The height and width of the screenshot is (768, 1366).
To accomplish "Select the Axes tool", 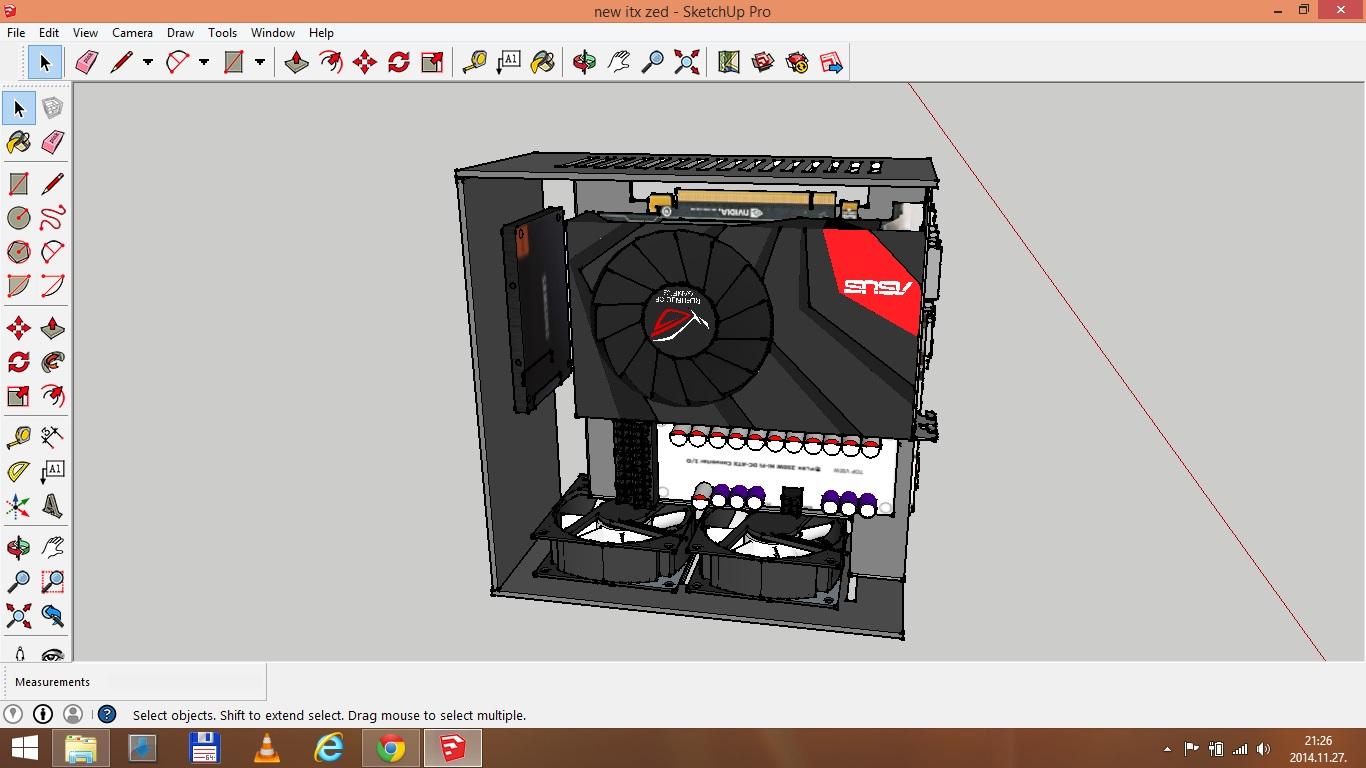I will [19, 506].
